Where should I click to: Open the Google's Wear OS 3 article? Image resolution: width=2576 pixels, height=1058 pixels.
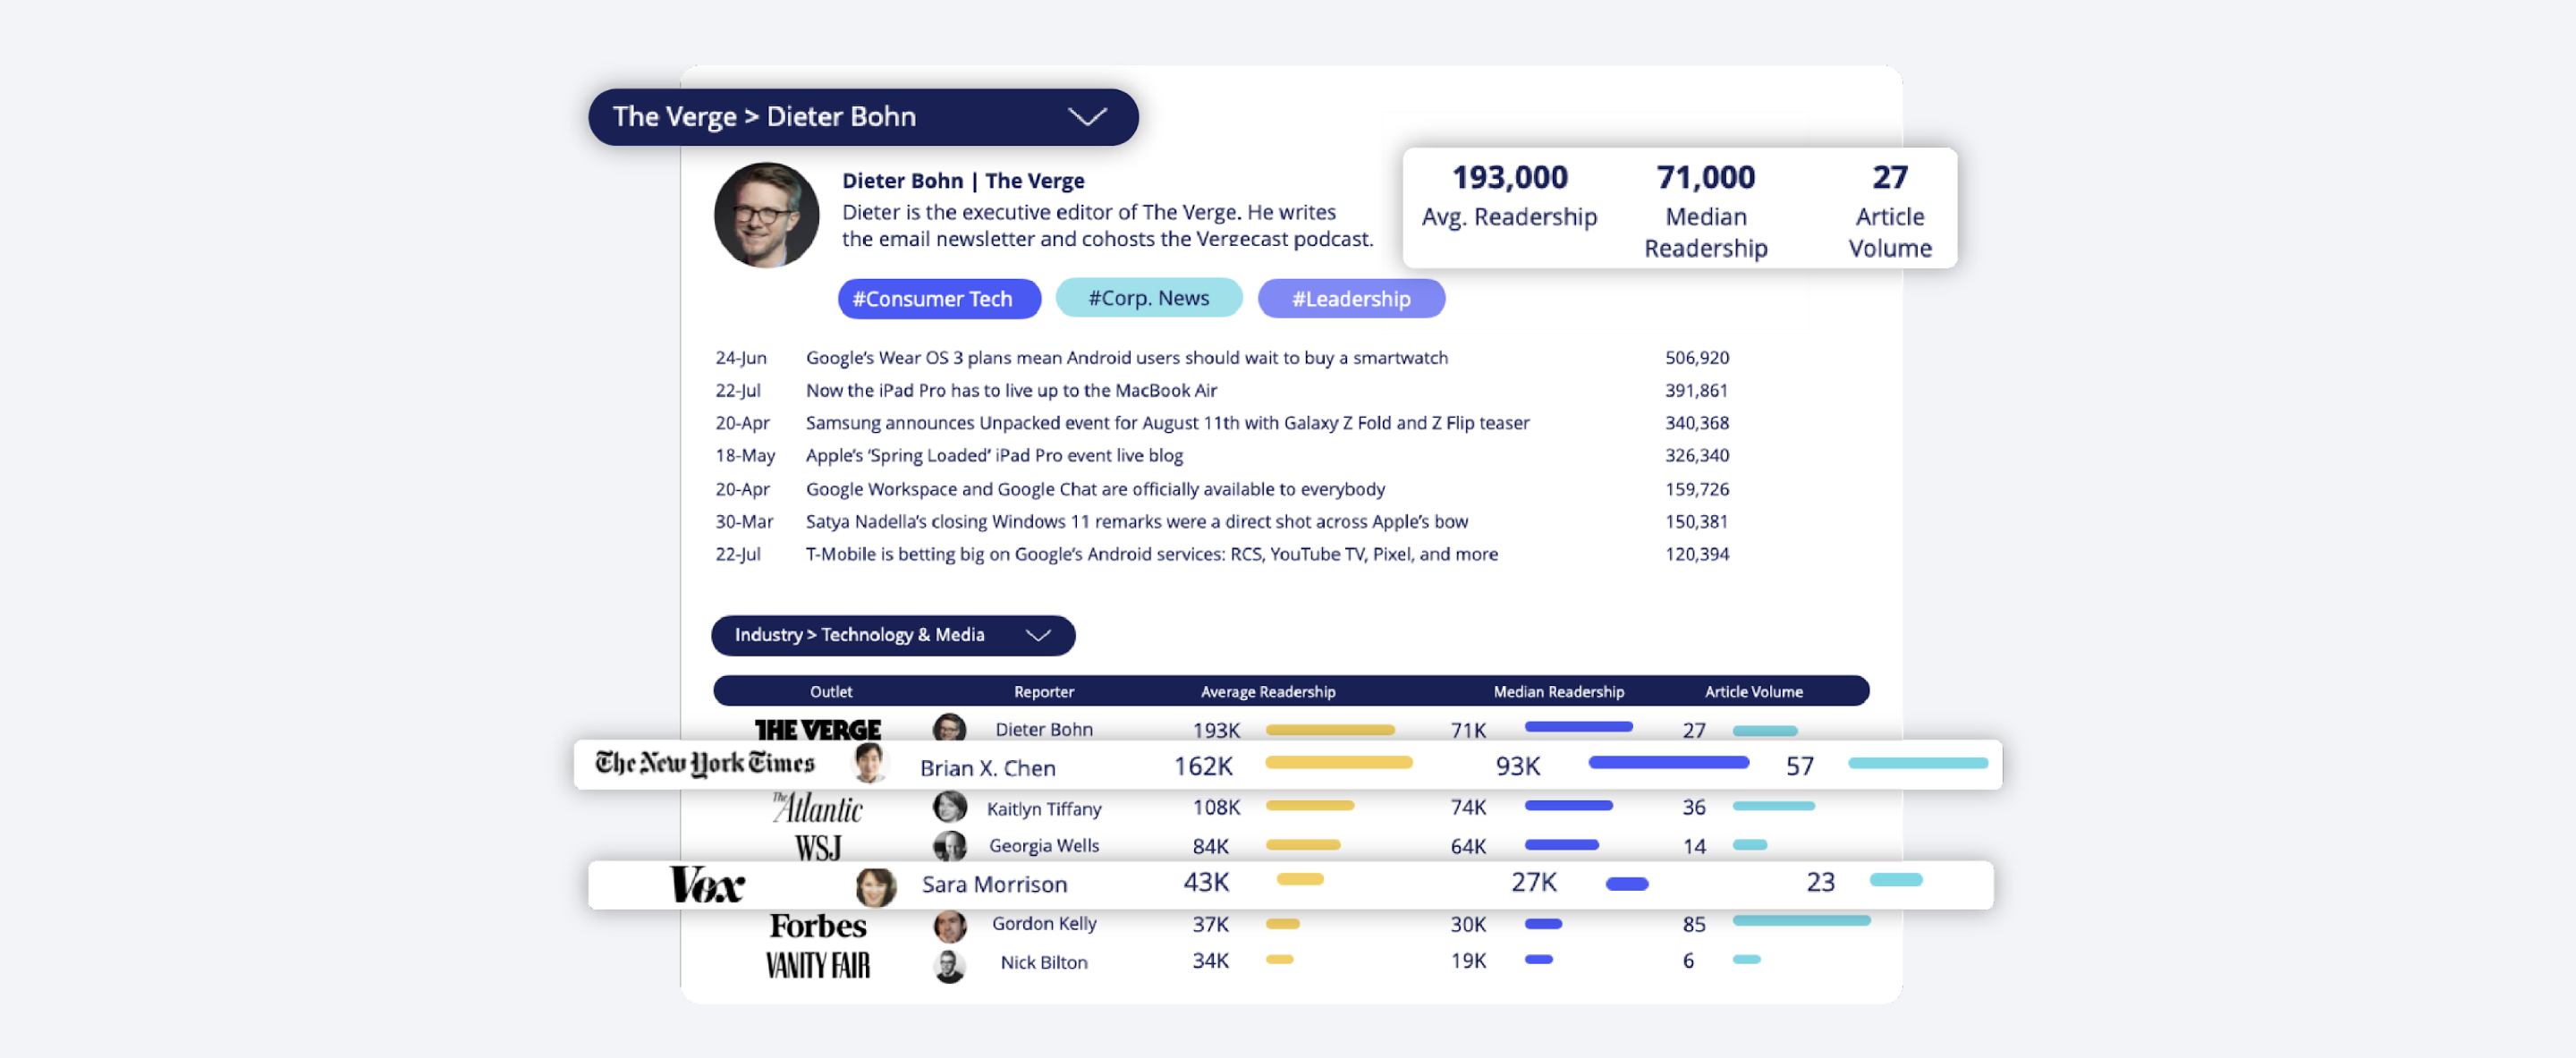(x=1126, y=358)
